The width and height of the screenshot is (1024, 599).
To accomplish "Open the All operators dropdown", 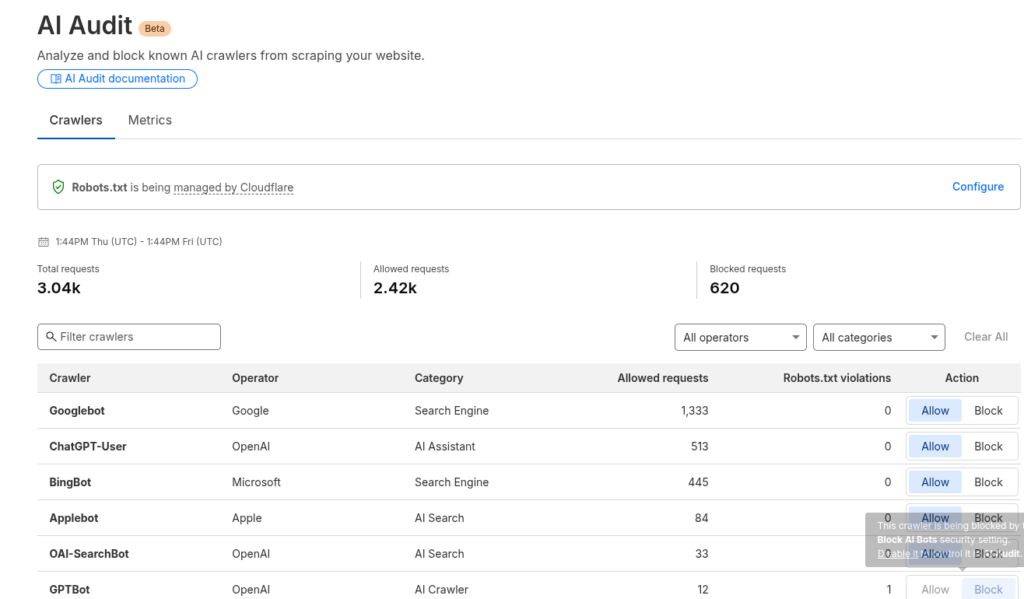I will (x=740, y=338).
